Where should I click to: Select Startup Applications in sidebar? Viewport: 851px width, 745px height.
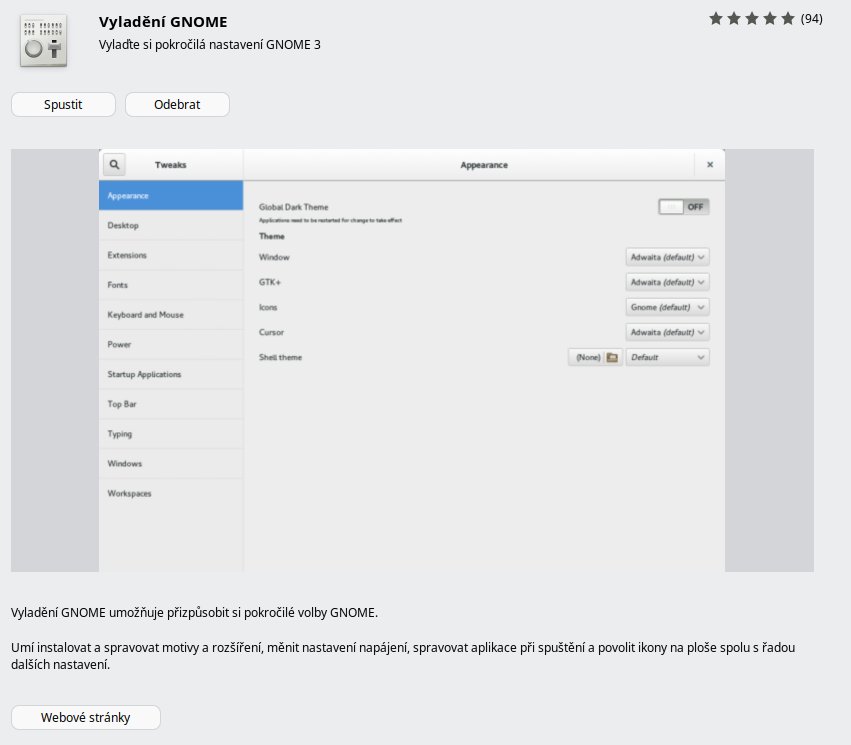coord(171,374)
